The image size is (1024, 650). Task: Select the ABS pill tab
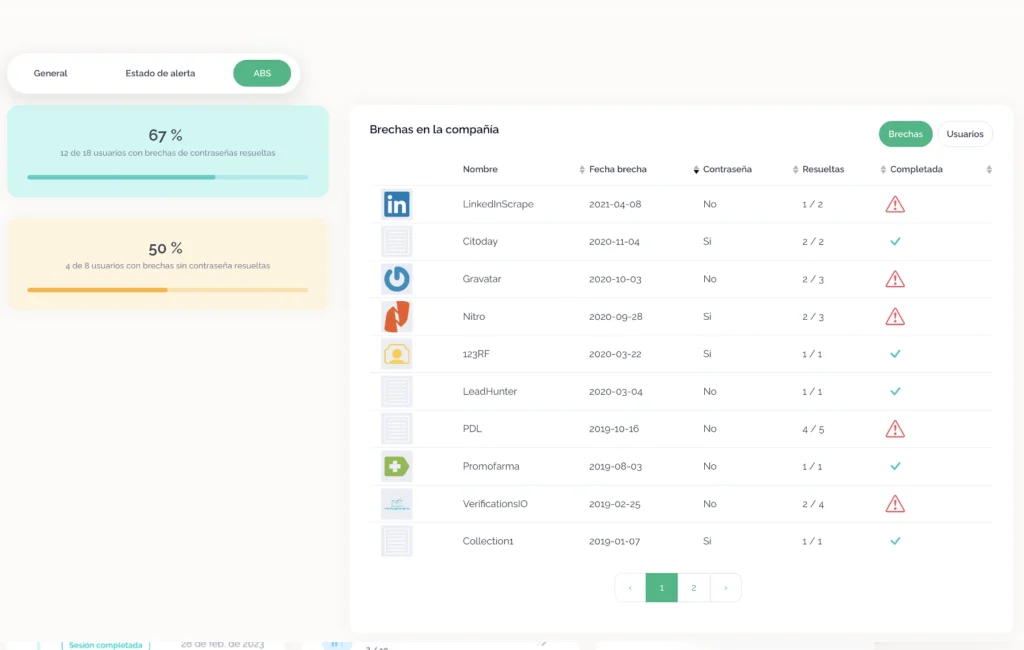(262, 73)
